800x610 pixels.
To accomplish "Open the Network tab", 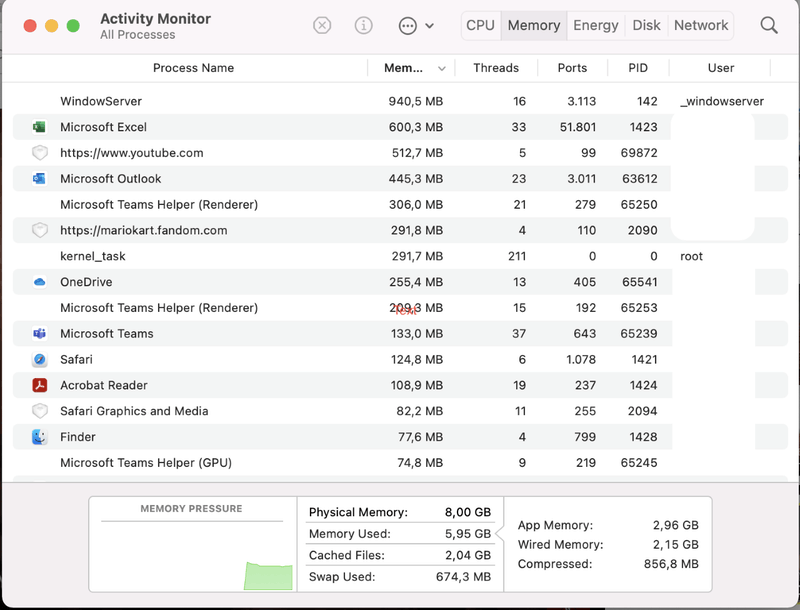I will (701, 25).
